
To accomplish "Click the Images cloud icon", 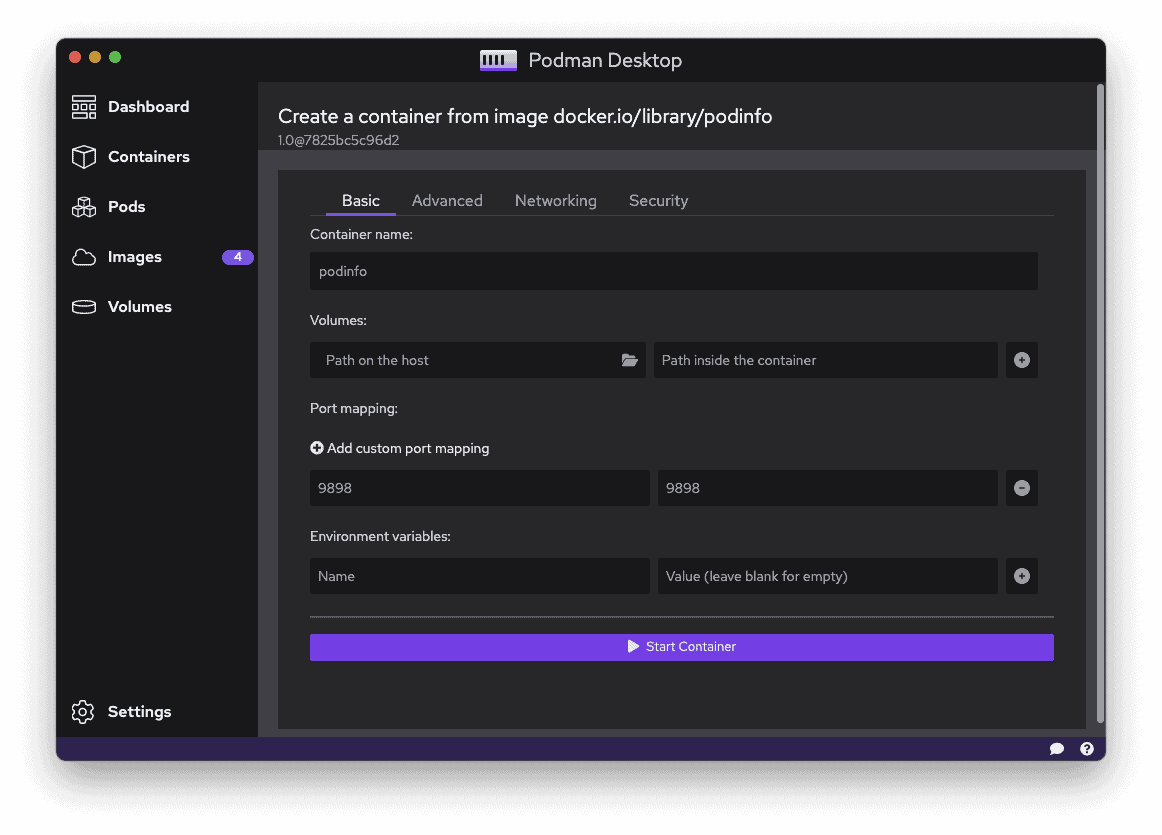I will tap(84, 257).
